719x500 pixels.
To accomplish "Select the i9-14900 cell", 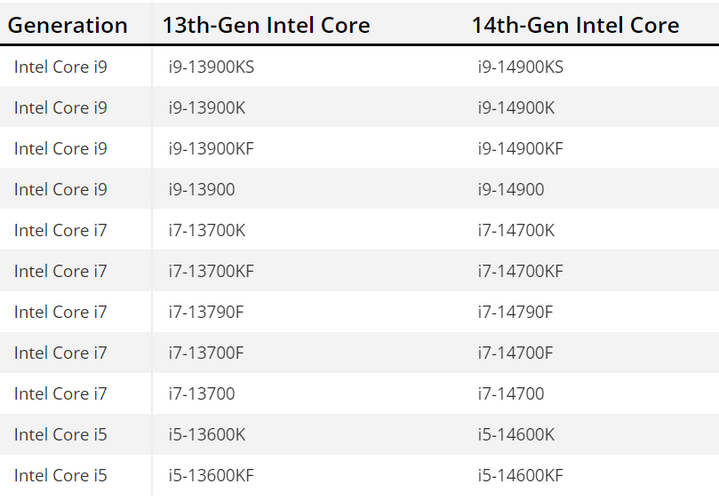I will coord(511,190).
